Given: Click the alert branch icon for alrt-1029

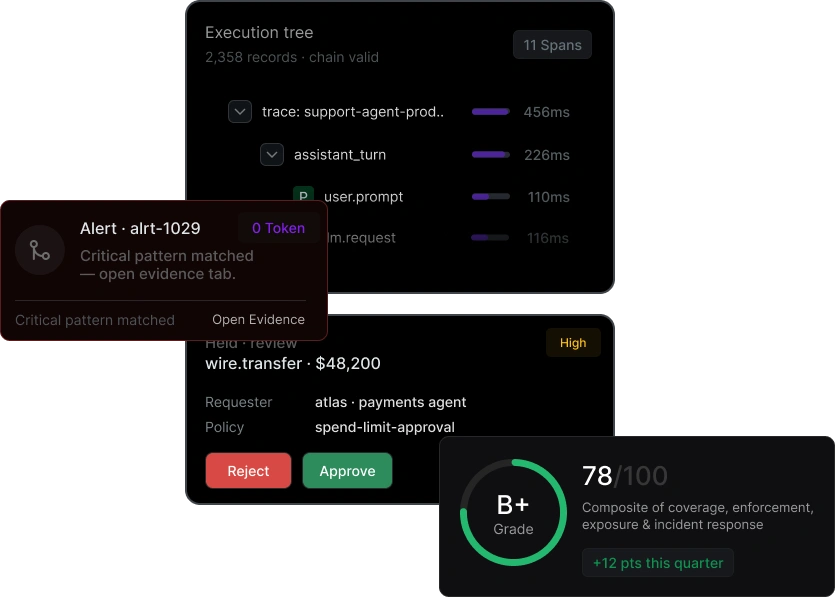Looking at the screenshot, I should [40, 250].
